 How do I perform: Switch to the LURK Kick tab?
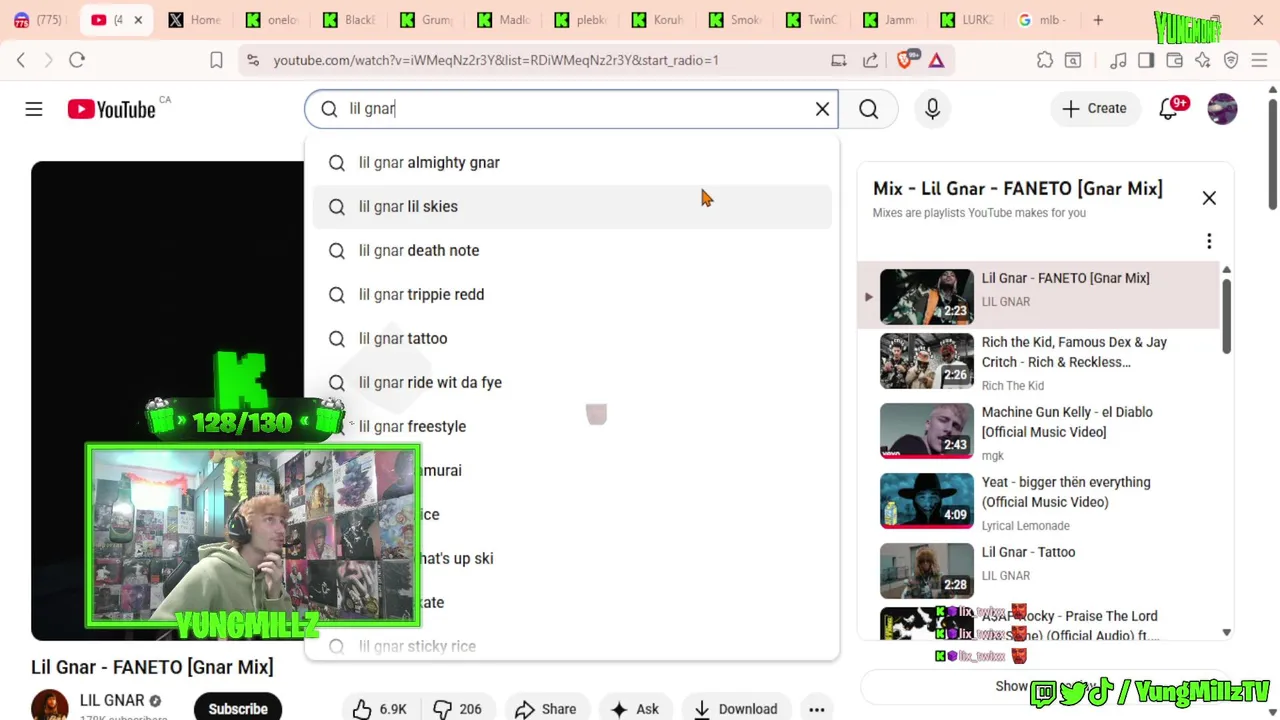(967, 20)
